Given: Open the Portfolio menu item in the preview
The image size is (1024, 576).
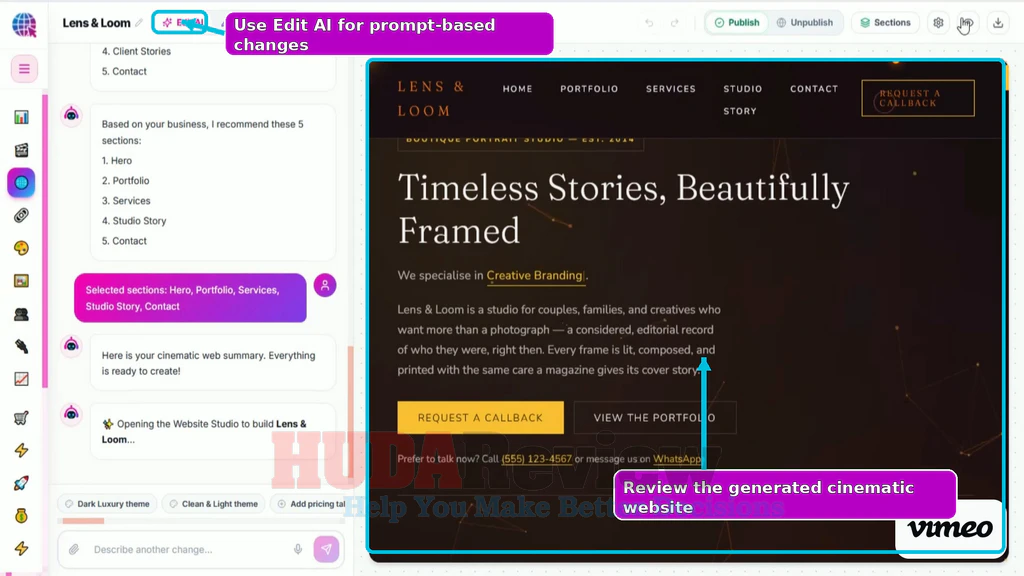Looking at the screenshot, I should [x=589, y=89].
